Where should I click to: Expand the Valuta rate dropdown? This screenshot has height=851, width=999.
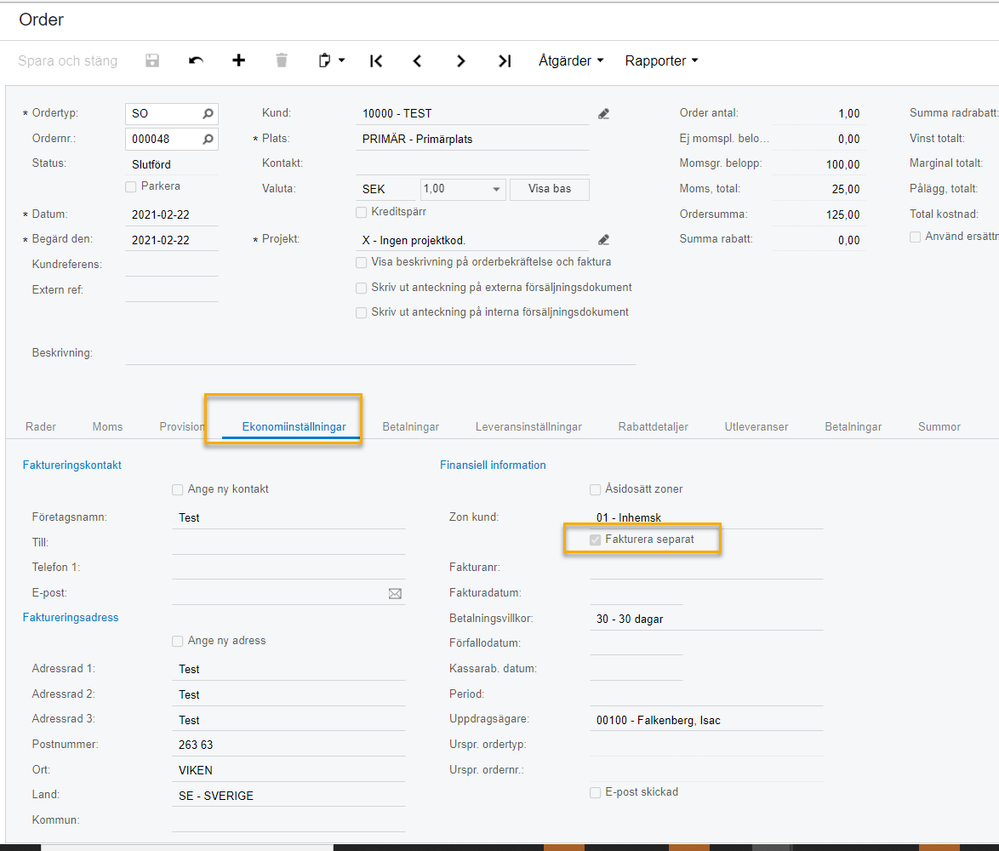click(496, 189)
